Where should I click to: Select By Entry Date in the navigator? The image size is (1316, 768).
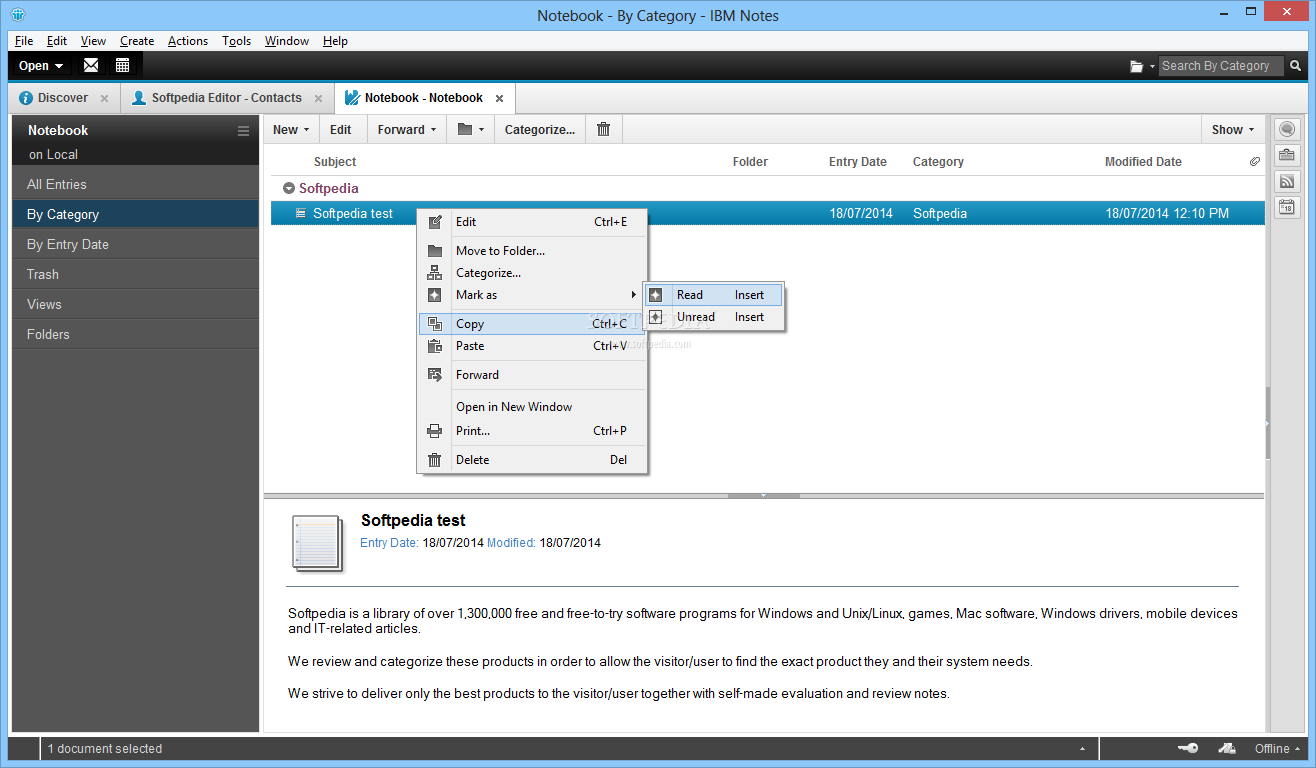pos(136,244)
